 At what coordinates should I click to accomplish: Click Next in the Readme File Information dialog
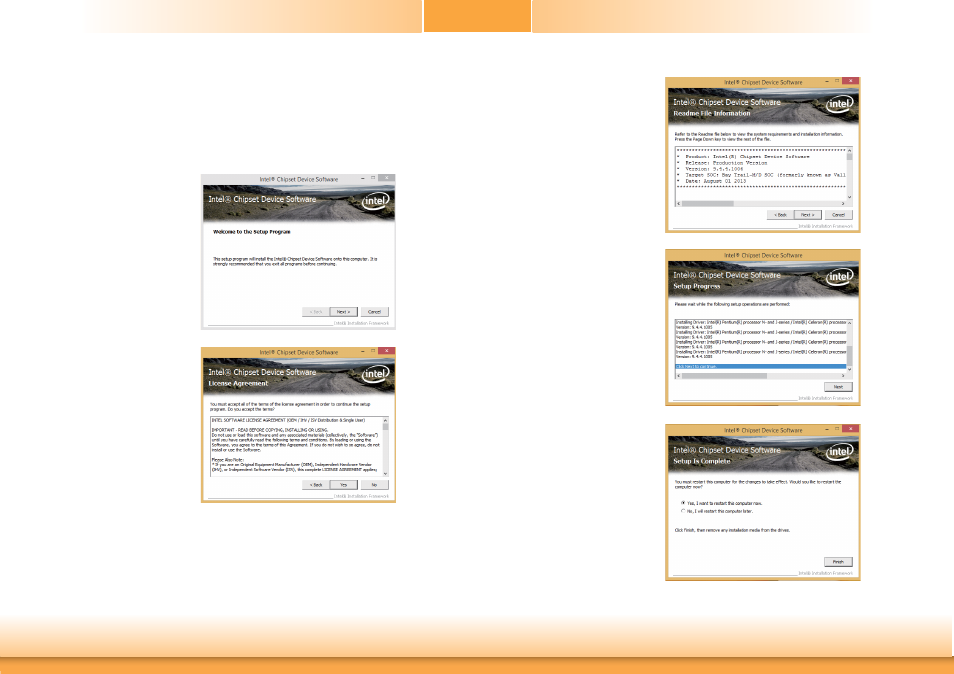[x=807, y=215]
